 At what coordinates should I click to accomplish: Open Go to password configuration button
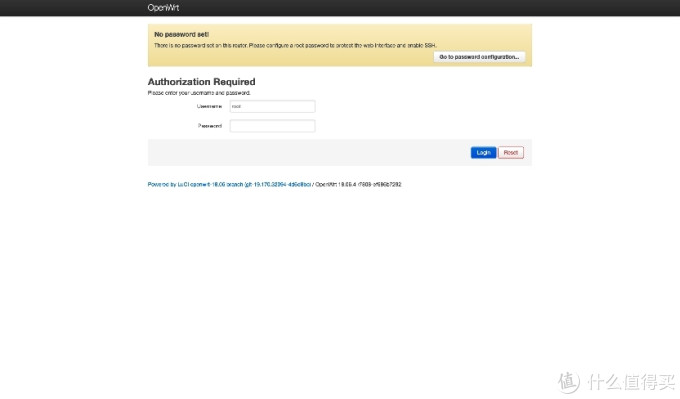pyautogui.click(x=479, y=57)
